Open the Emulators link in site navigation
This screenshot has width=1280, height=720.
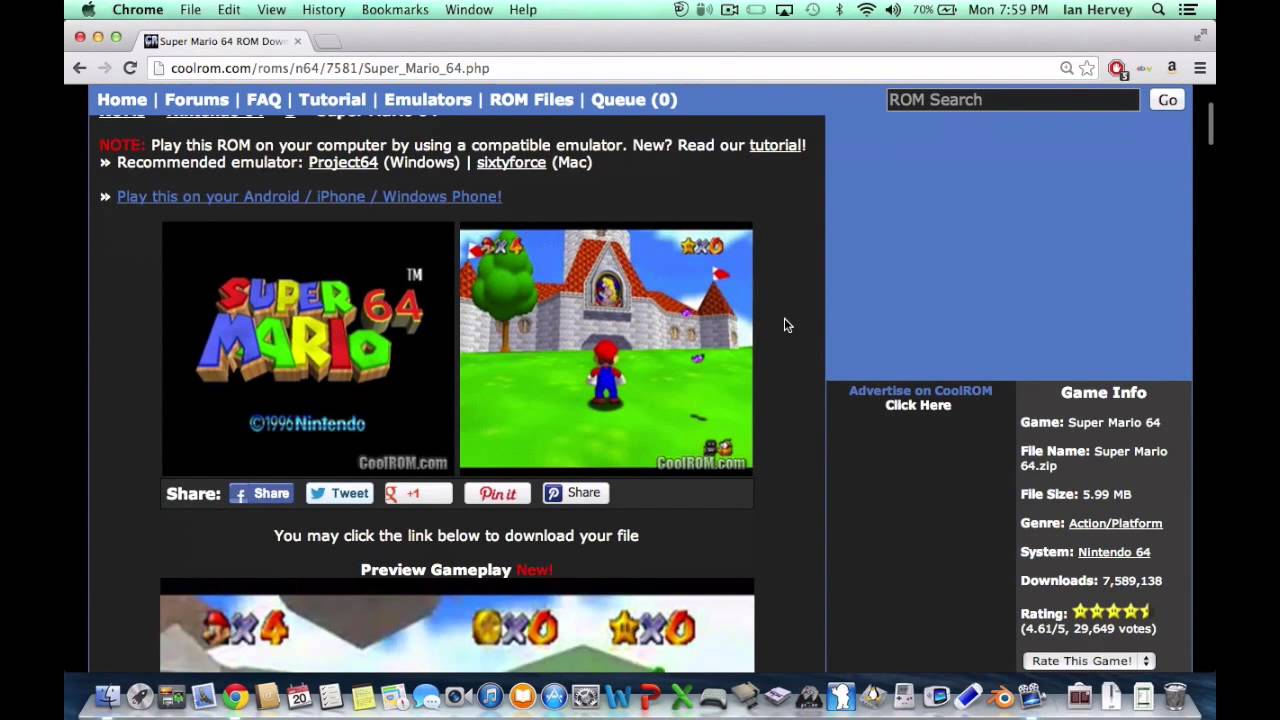tap(428, 100)
